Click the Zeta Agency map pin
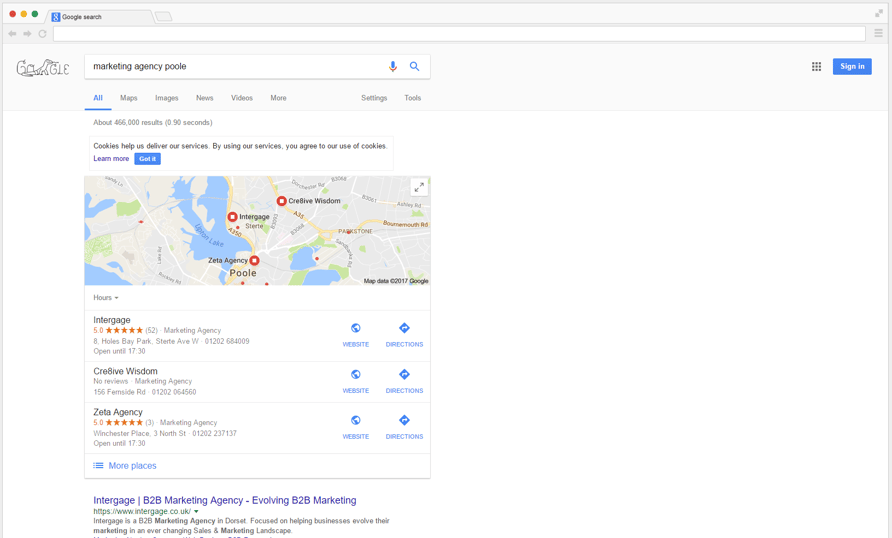 click(x=254, y=260)
